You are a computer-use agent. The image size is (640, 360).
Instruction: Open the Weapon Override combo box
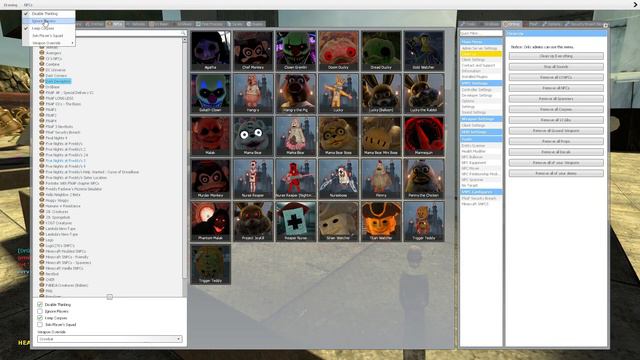109,339
